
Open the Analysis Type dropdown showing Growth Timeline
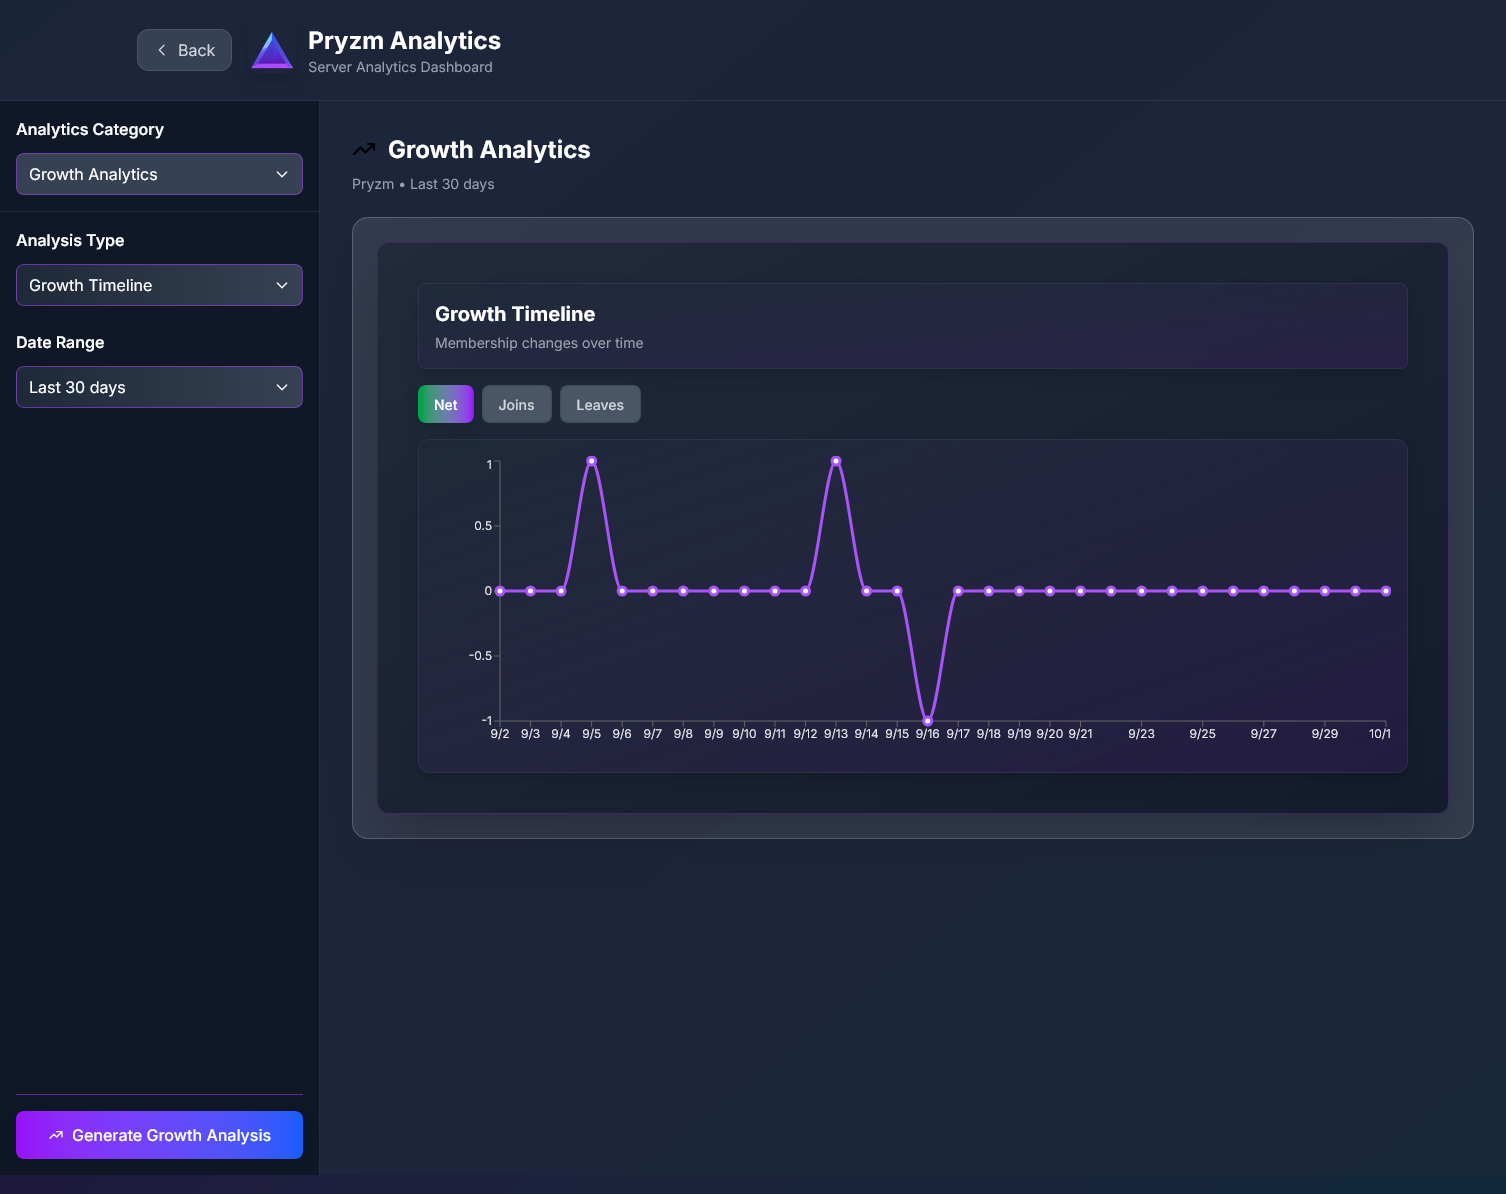click(x=159, y=285)
